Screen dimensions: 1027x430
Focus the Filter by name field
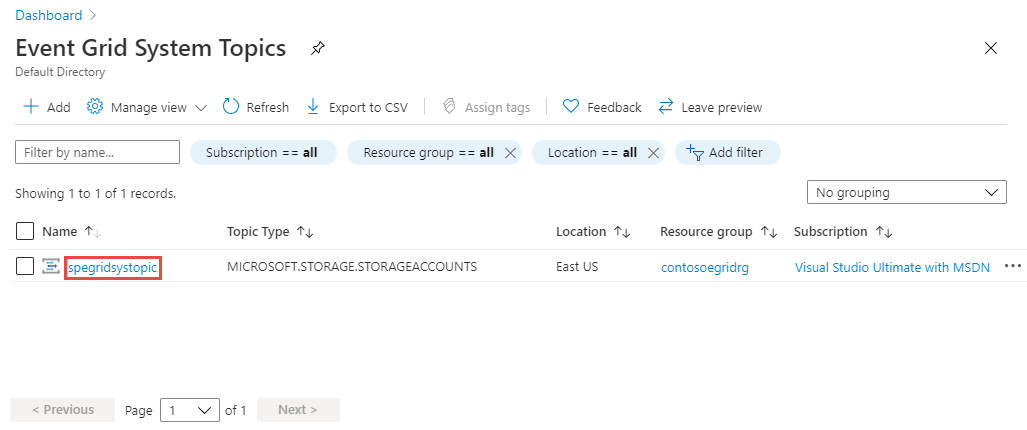click(x=98, y=152)
